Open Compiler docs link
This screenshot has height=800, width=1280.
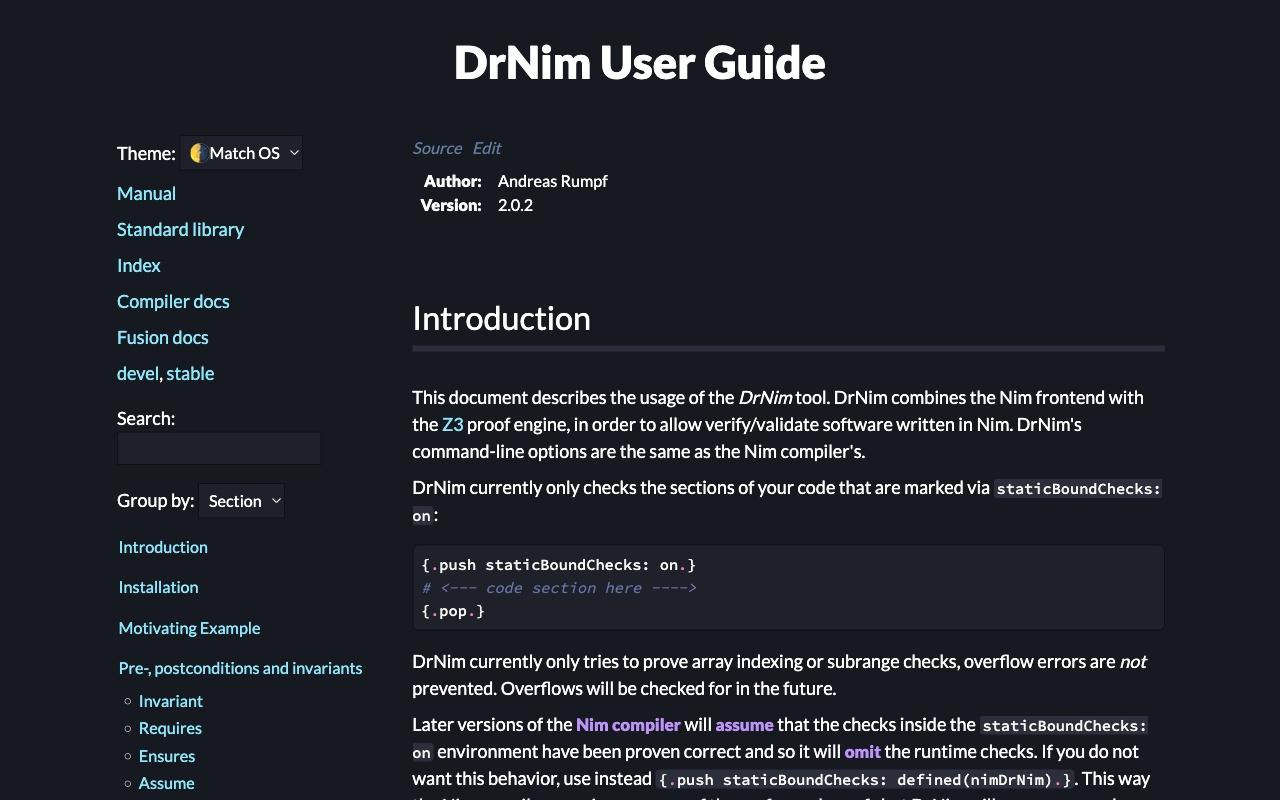point(173,301)
